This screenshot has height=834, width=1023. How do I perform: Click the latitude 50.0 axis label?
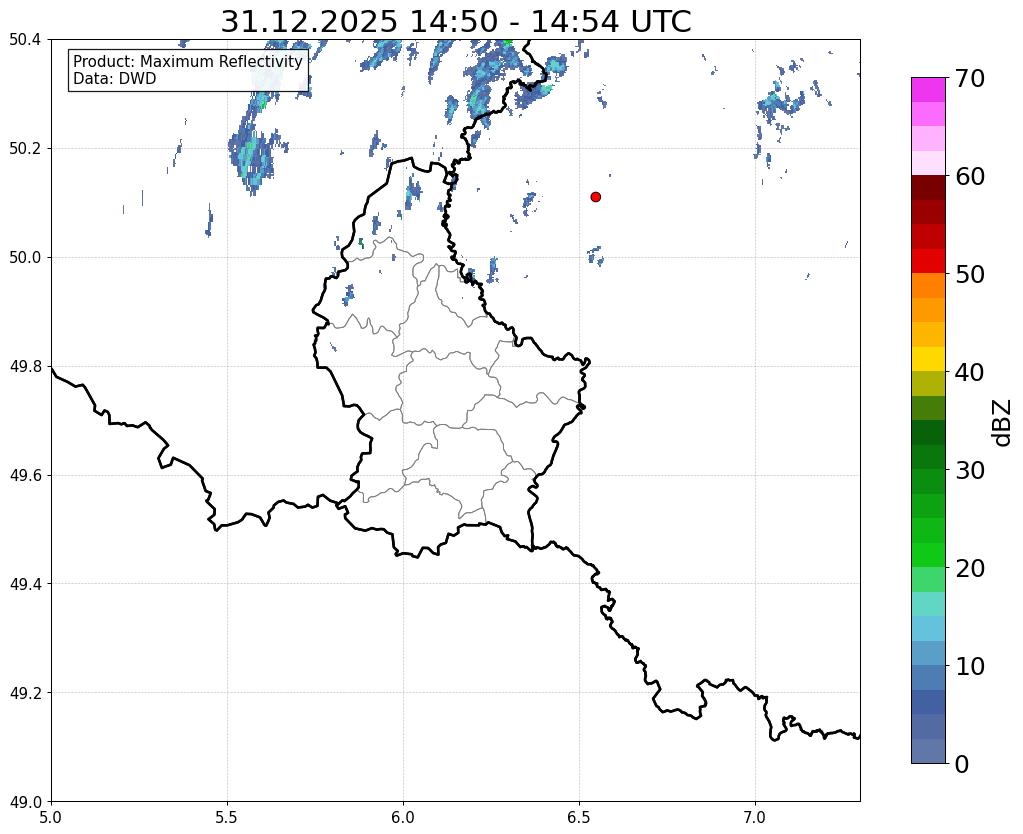tap(25, 258)
